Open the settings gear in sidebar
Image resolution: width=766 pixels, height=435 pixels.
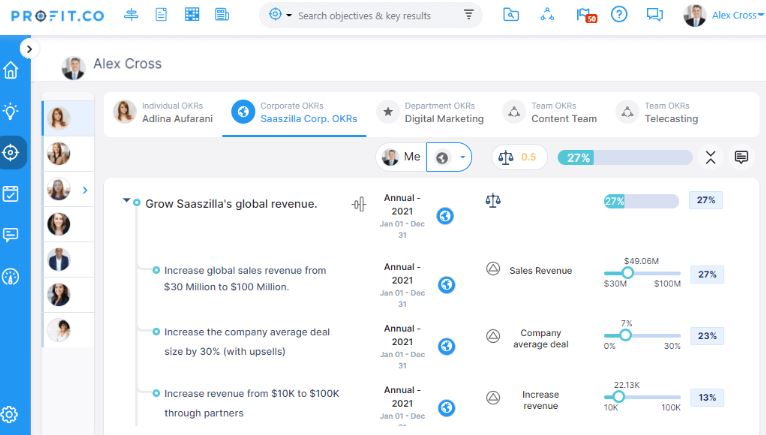coord(10,414)
